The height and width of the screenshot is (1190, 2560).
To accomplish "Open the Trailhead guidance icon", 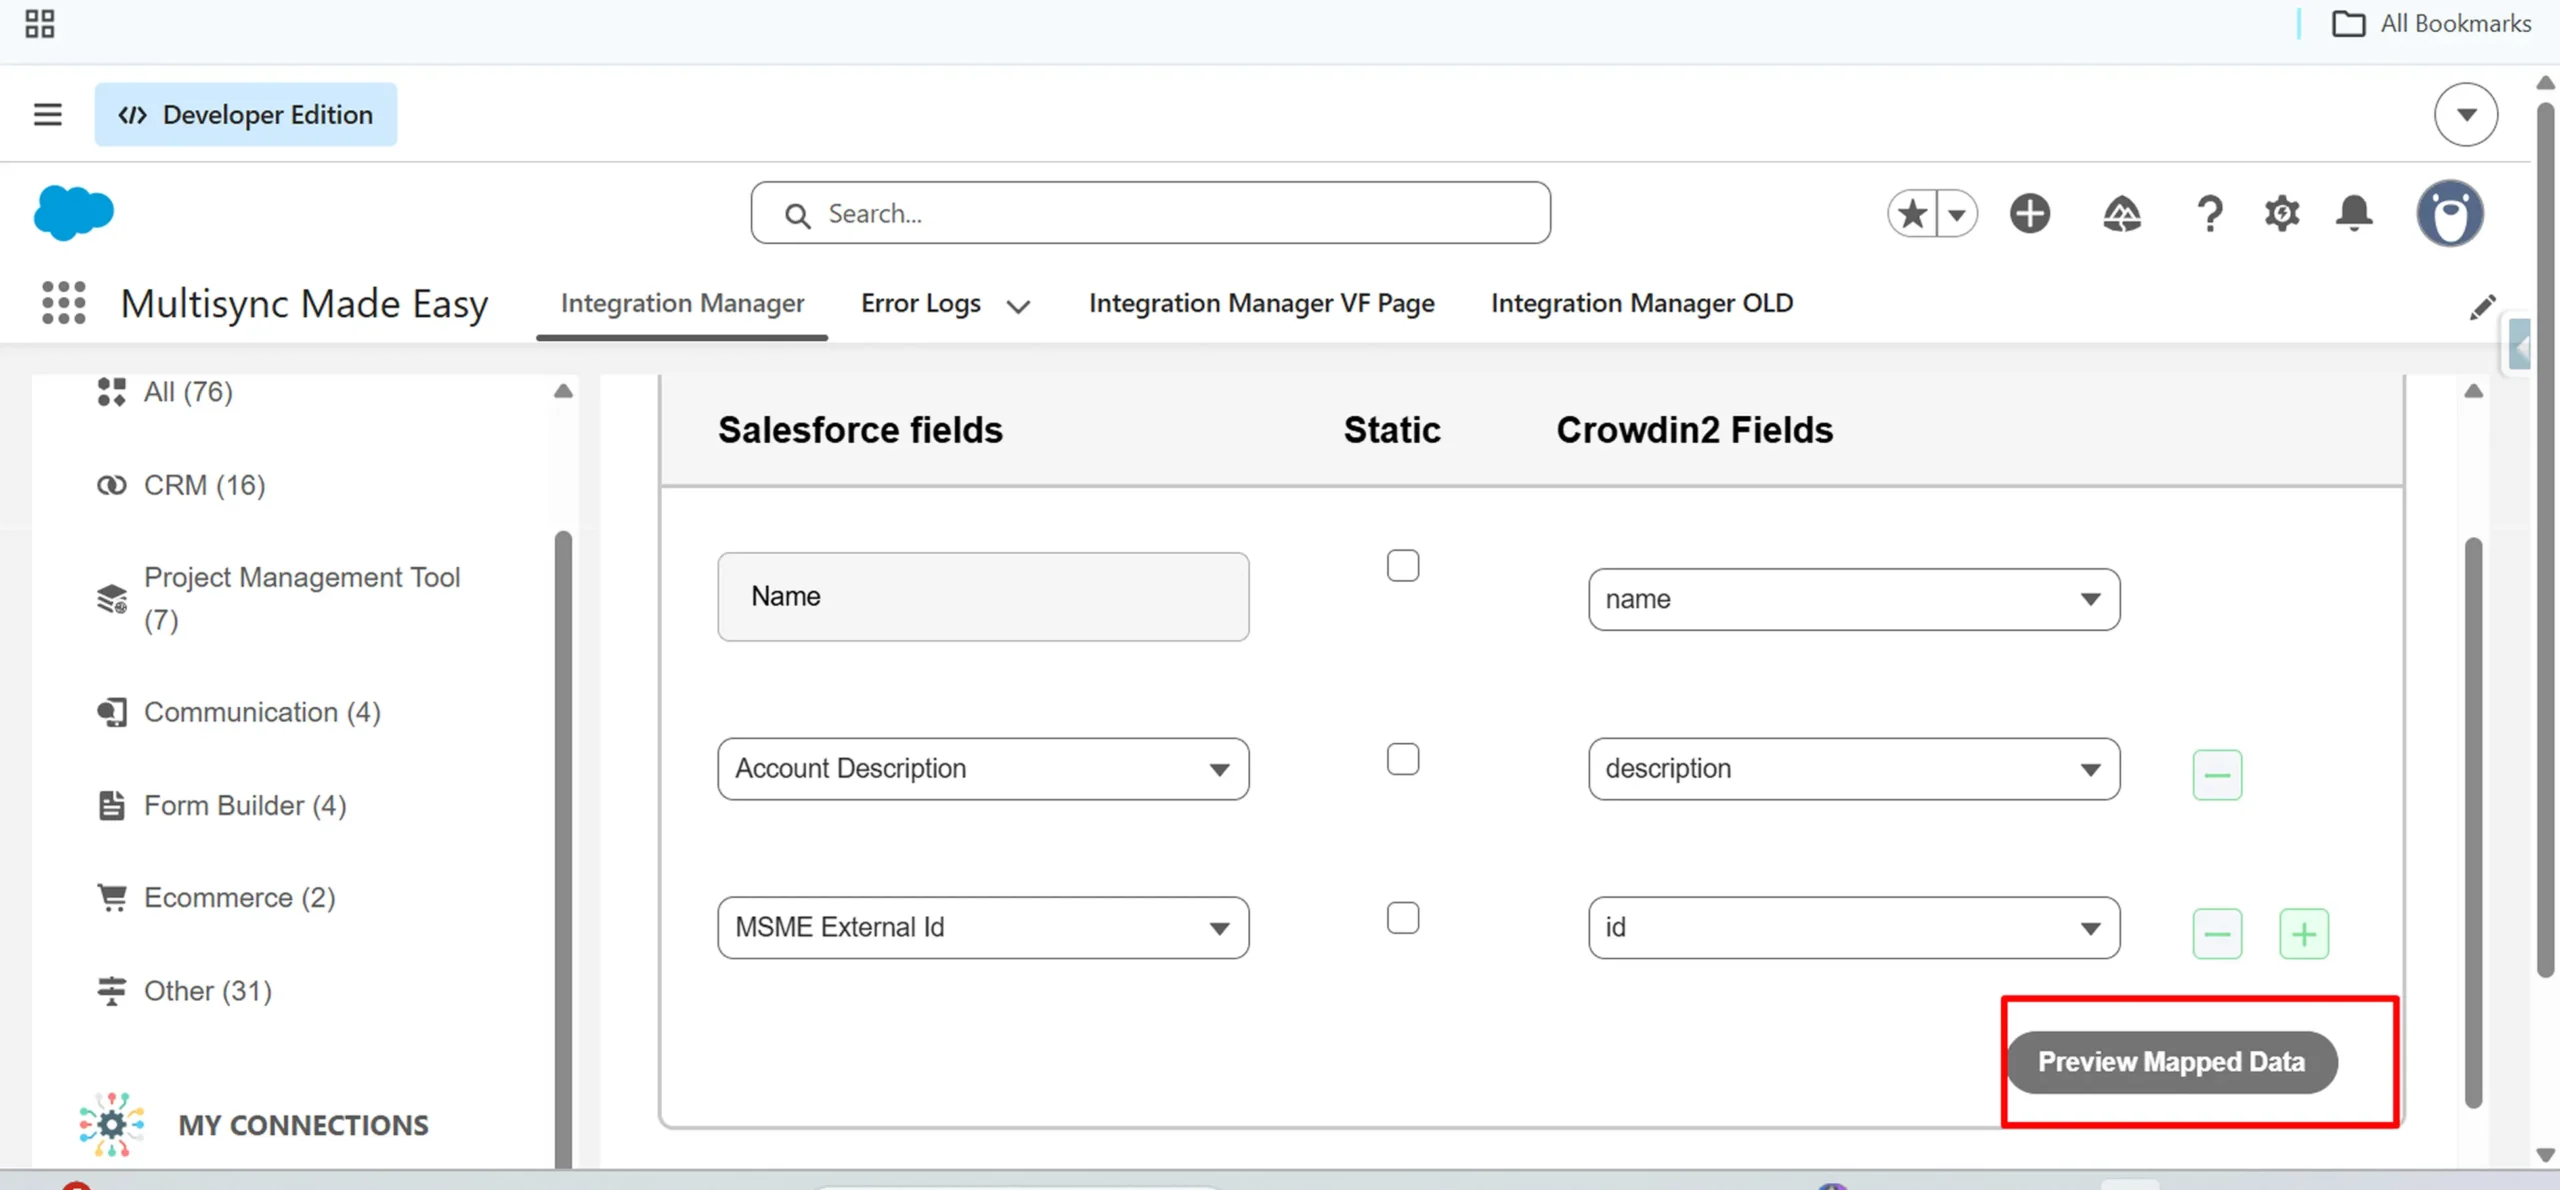I will 2121,213.
